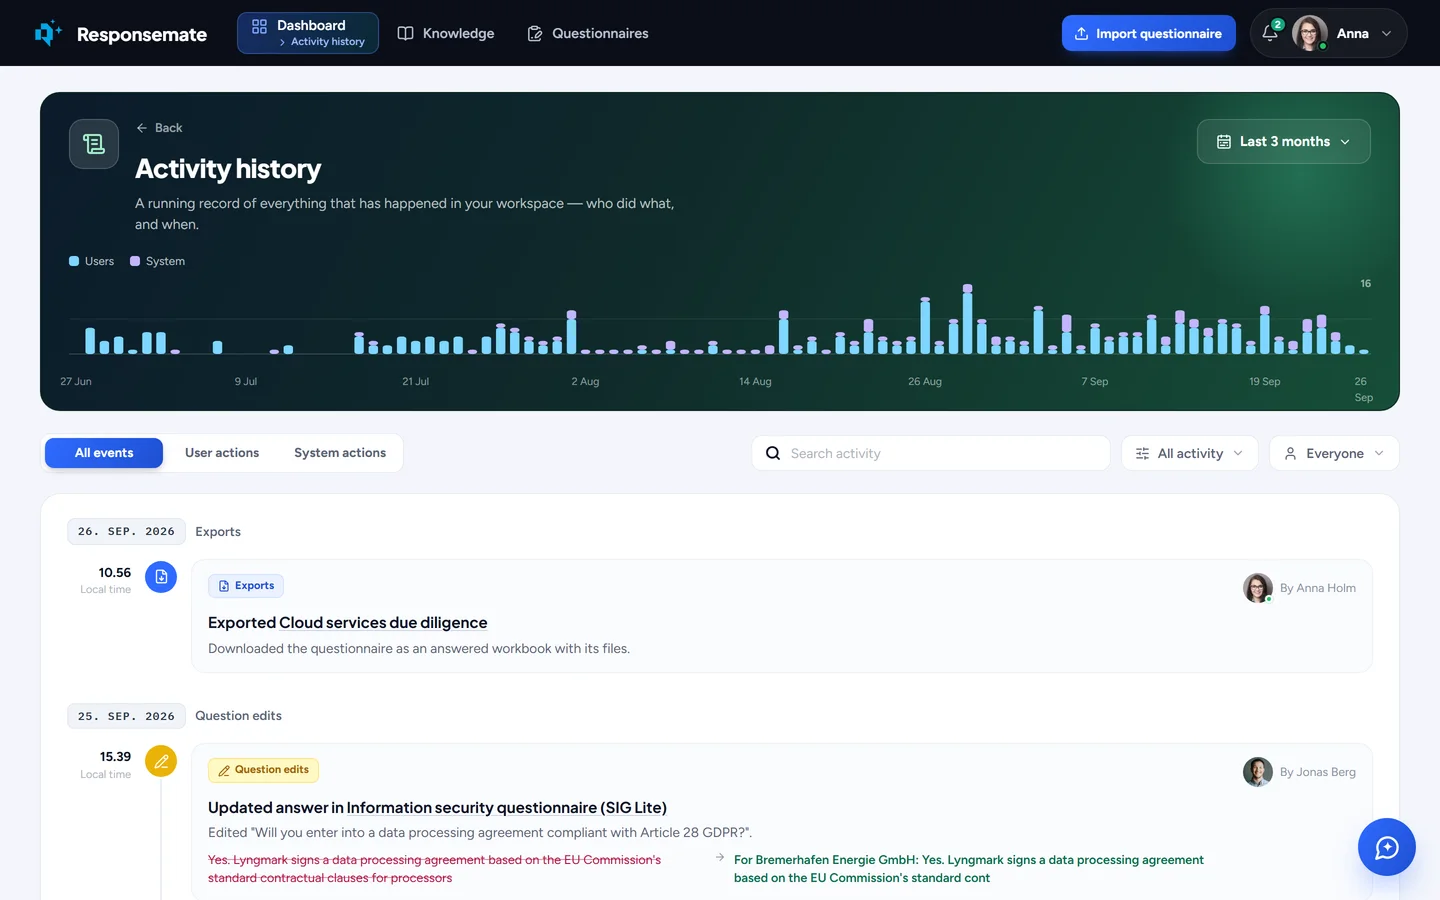Click the blue export event icon
Viewport: 1440px width, 900px height.
pos(161,577)
